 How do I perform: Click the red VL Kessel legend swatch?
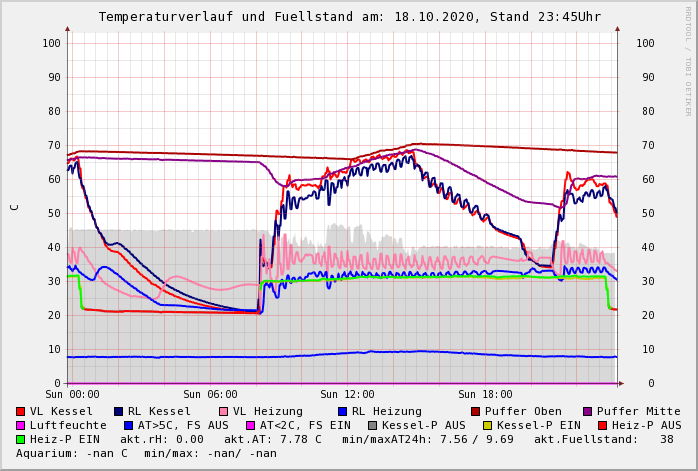(x=21, y=411)
